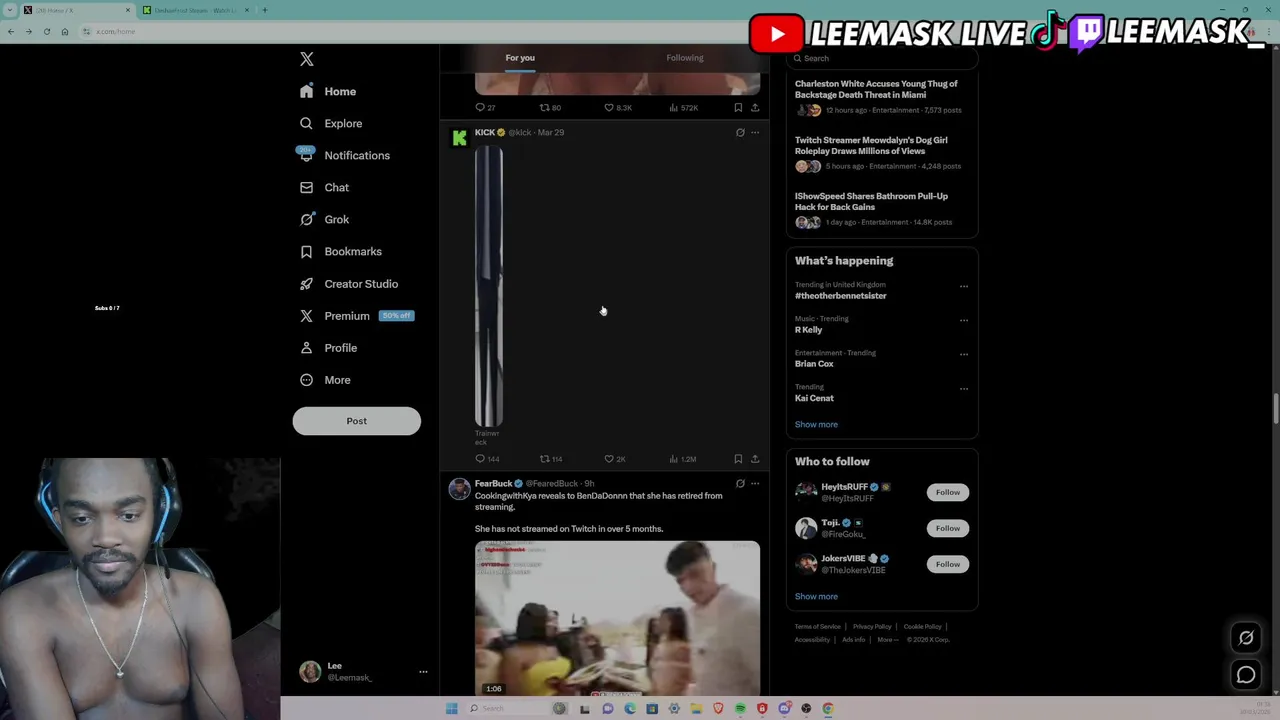This screenshot has width=1280, height=720.
Task: Open more options for R Kelly trend
Action: pos(964,320)
